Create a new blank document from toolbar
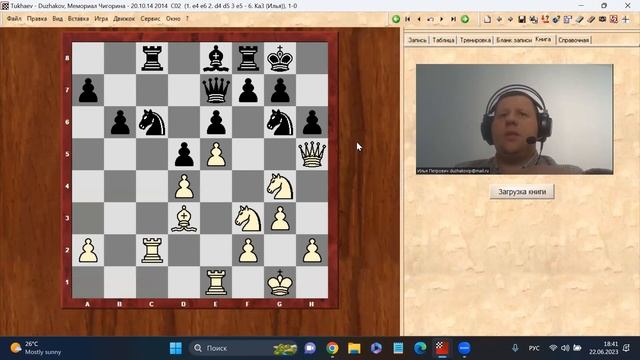Viewport: 640px width, 360px height. click(487, 19)
